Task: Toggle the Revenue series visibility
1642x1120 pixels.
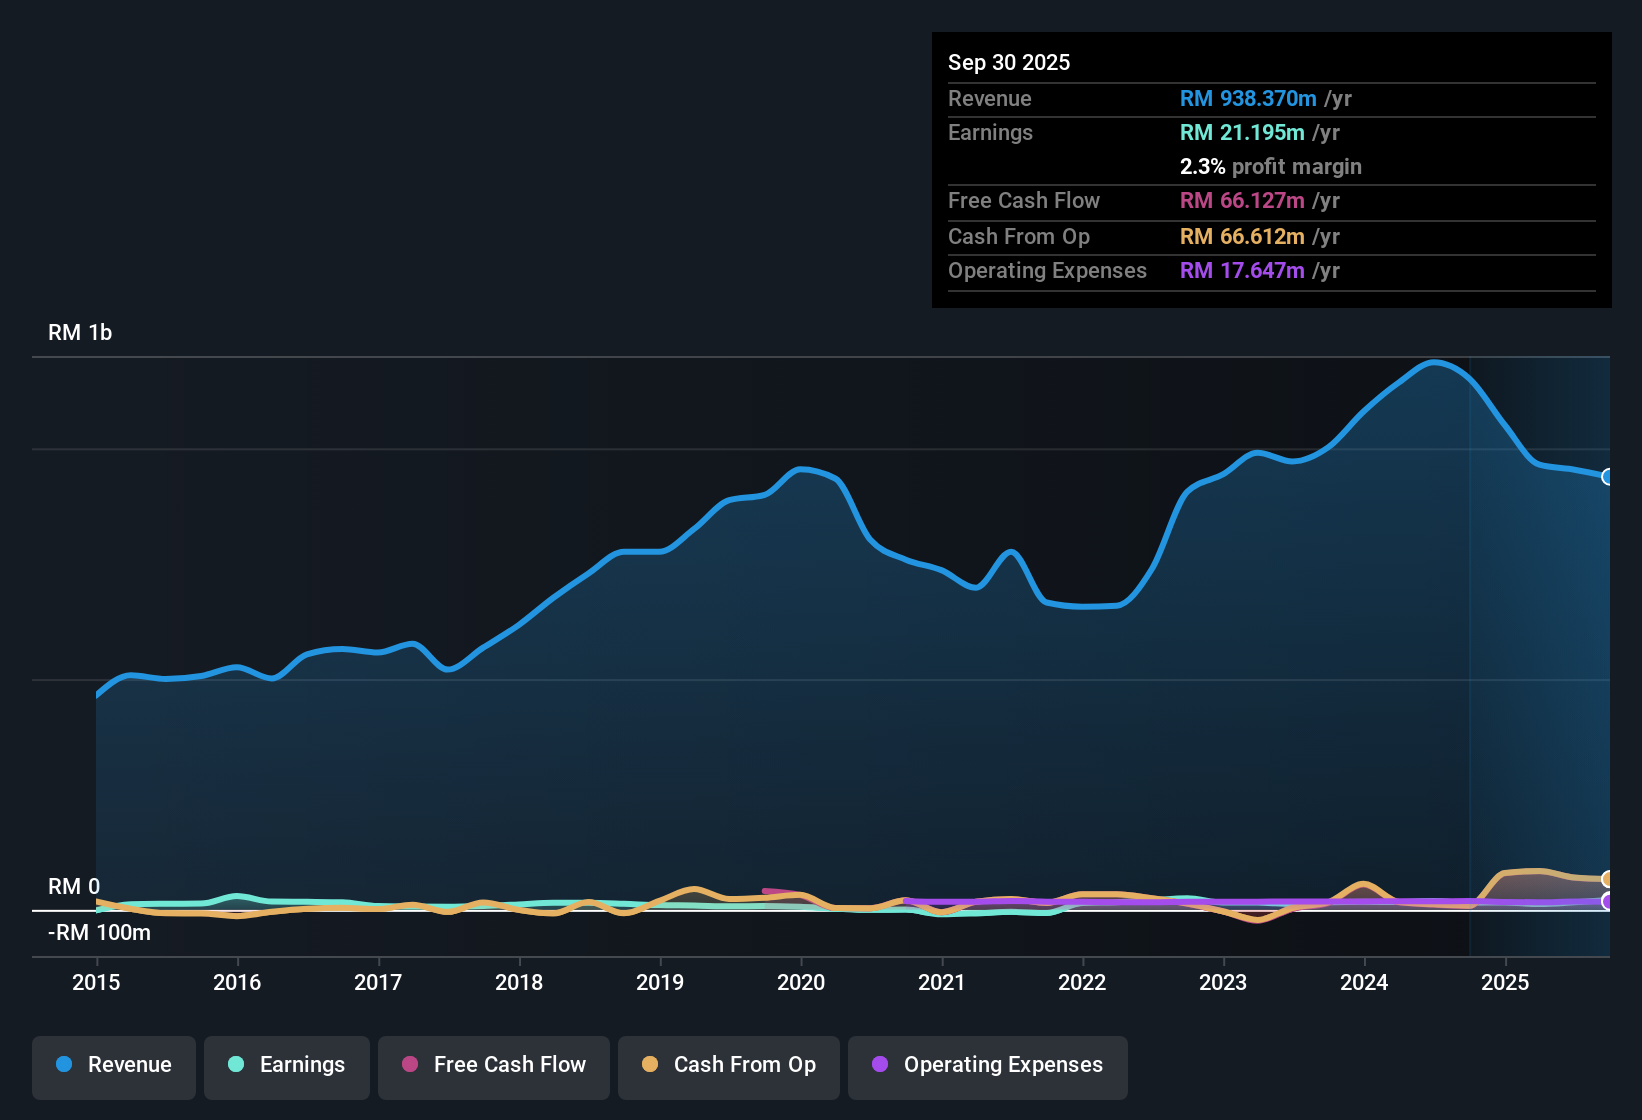Action: (113, 1066)
